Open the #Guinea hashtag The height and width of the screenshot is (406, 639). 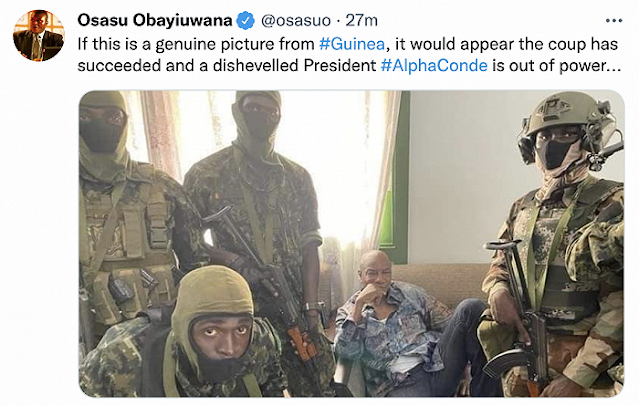point(352,44)
